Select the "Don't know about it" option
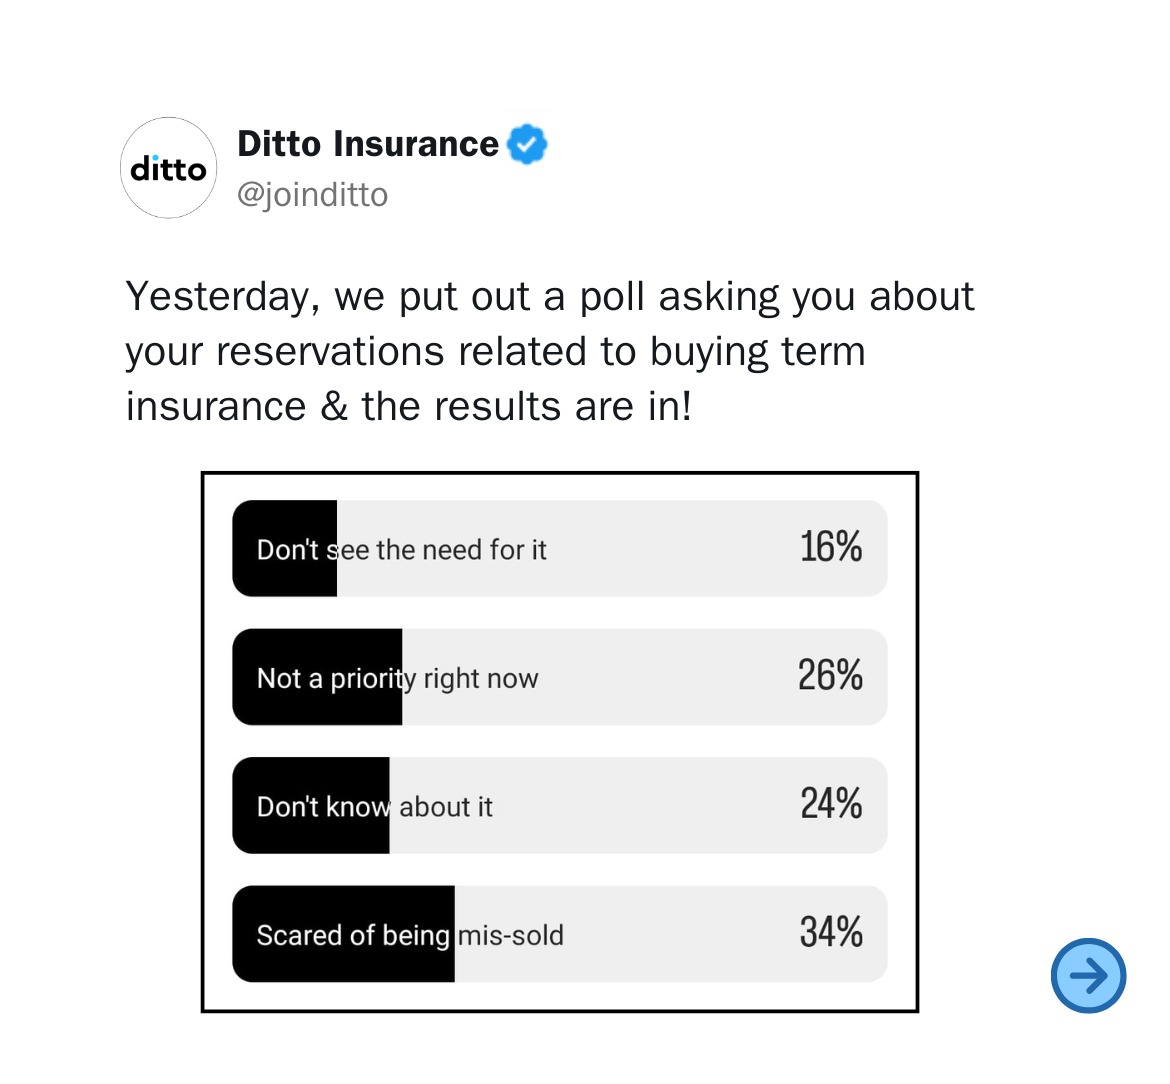Screen dimensions: 1170x1084 [560, 805]
